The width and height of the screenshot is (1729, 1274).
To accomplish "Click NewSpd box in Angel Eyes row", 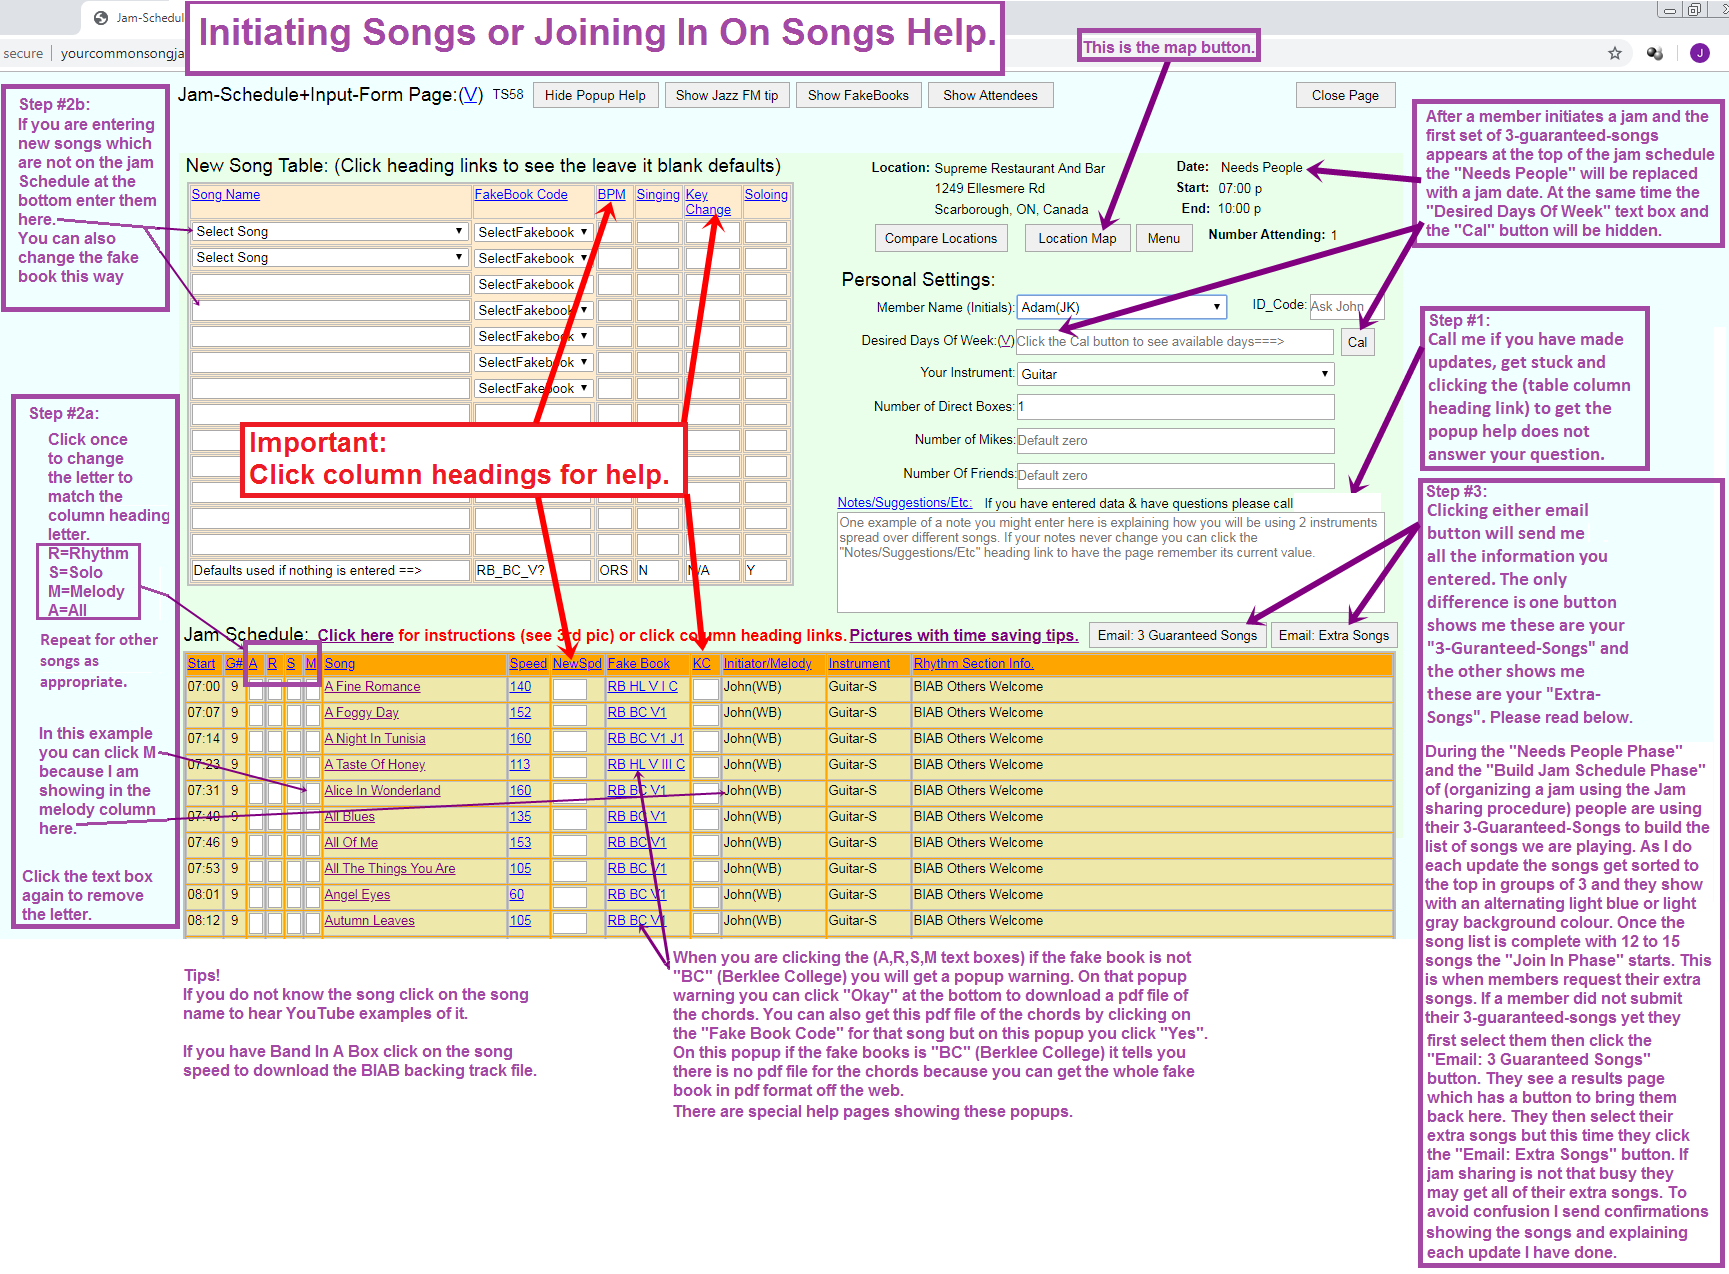I will click(570, 896).
